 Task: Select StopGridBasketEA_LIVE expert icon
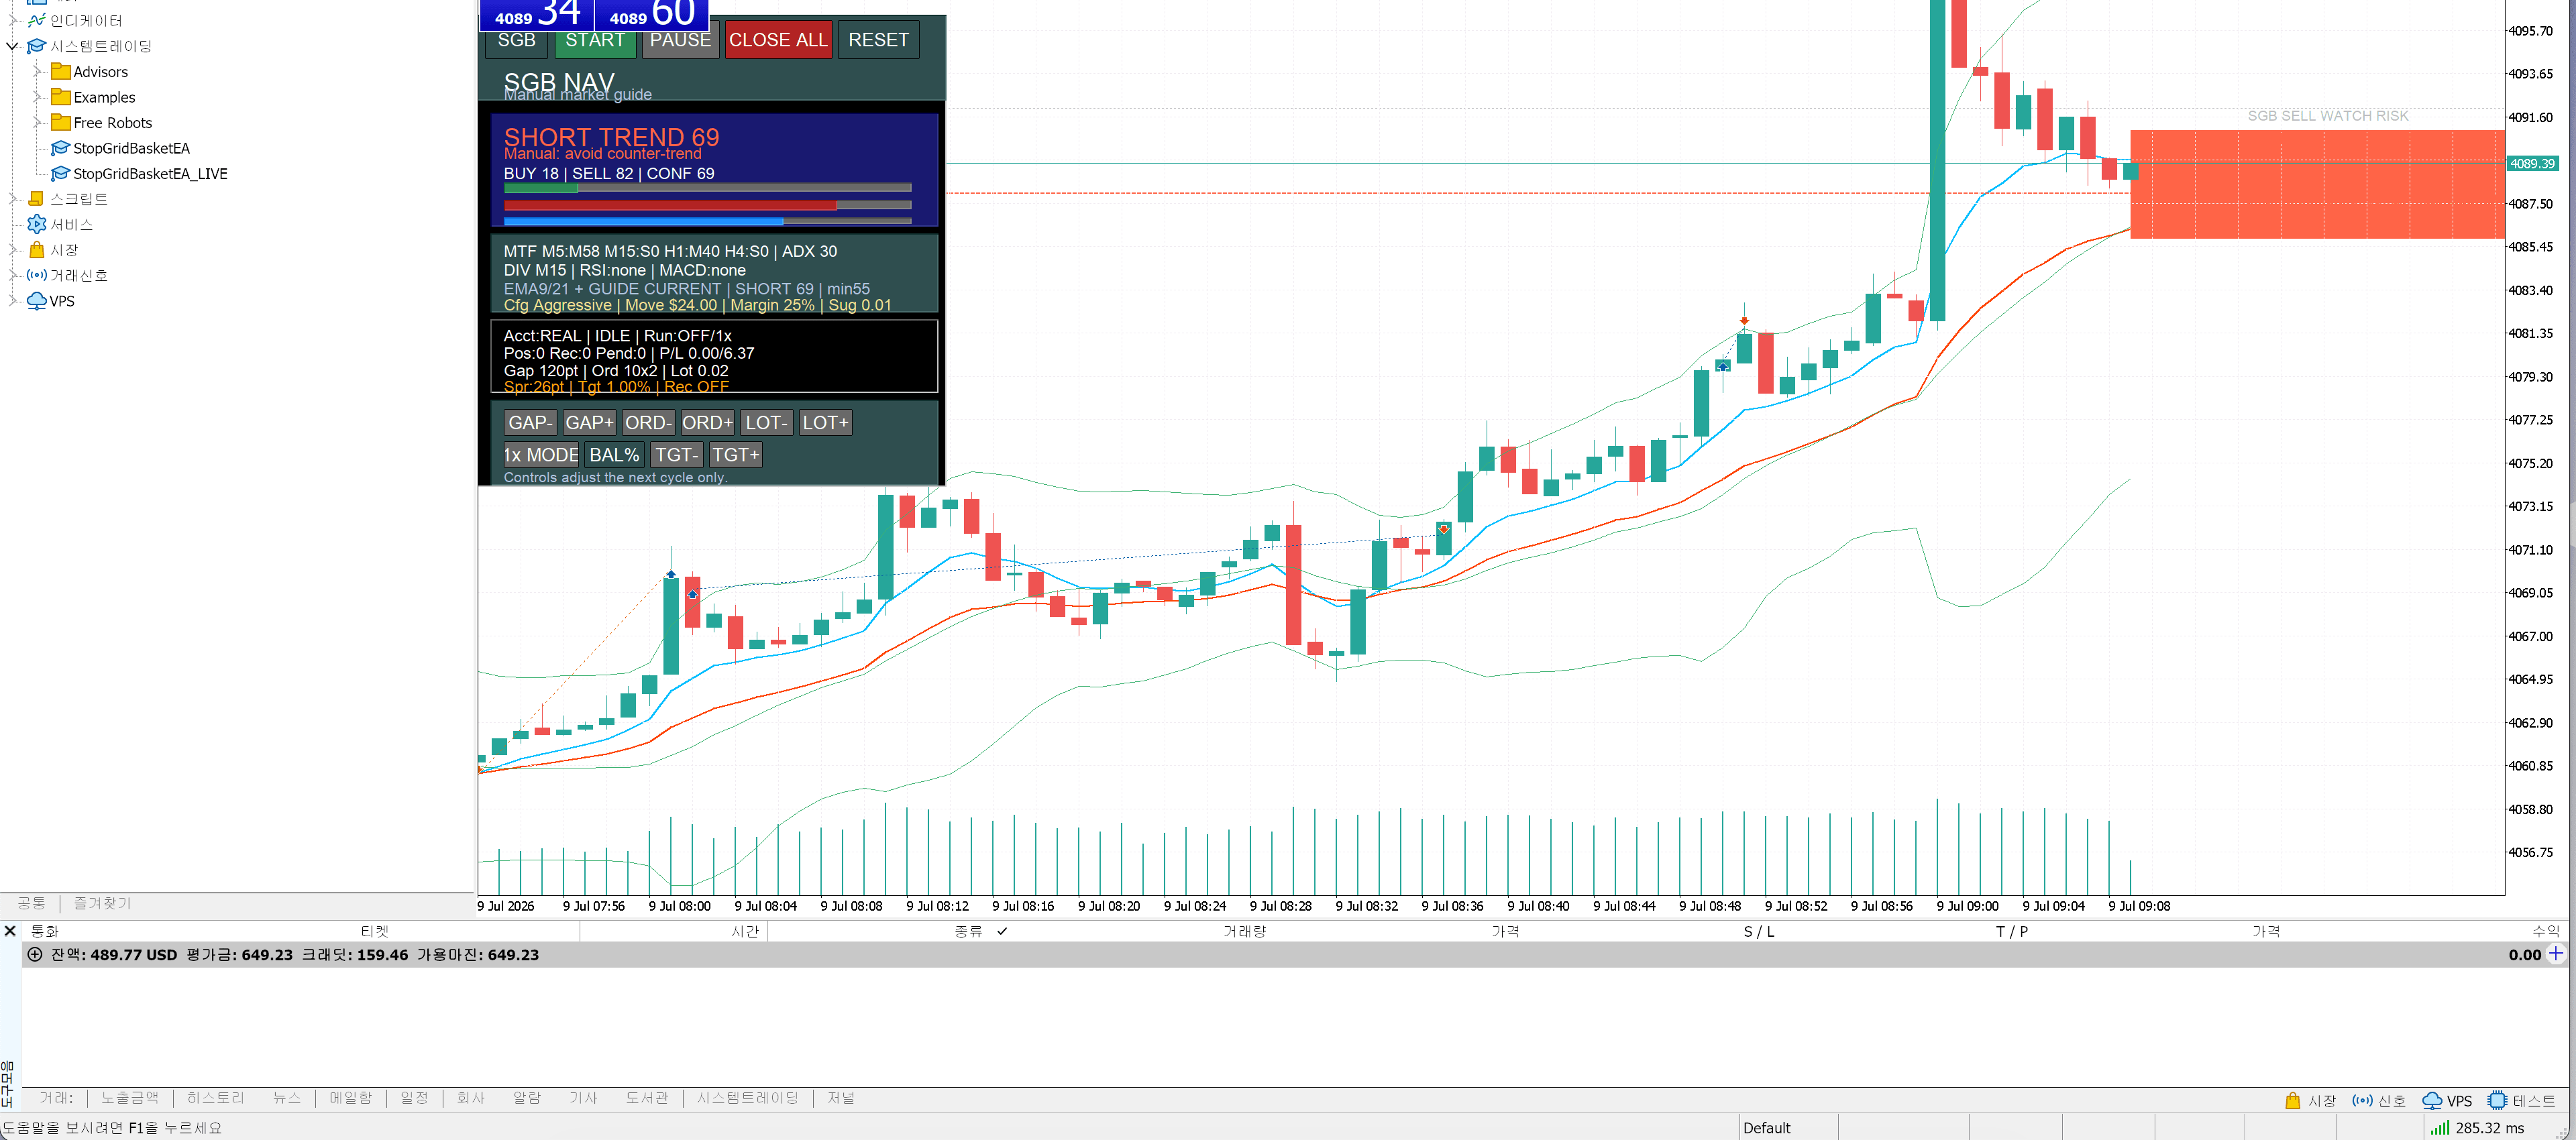click(x=60, y=173)
